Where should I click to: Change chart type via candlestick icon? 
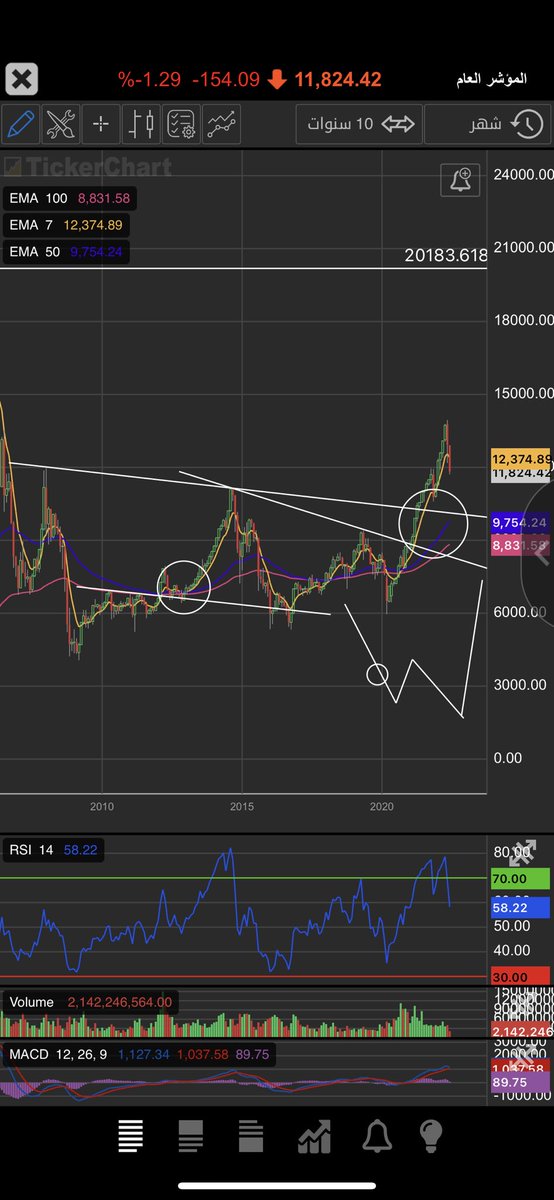click(141, 124)
